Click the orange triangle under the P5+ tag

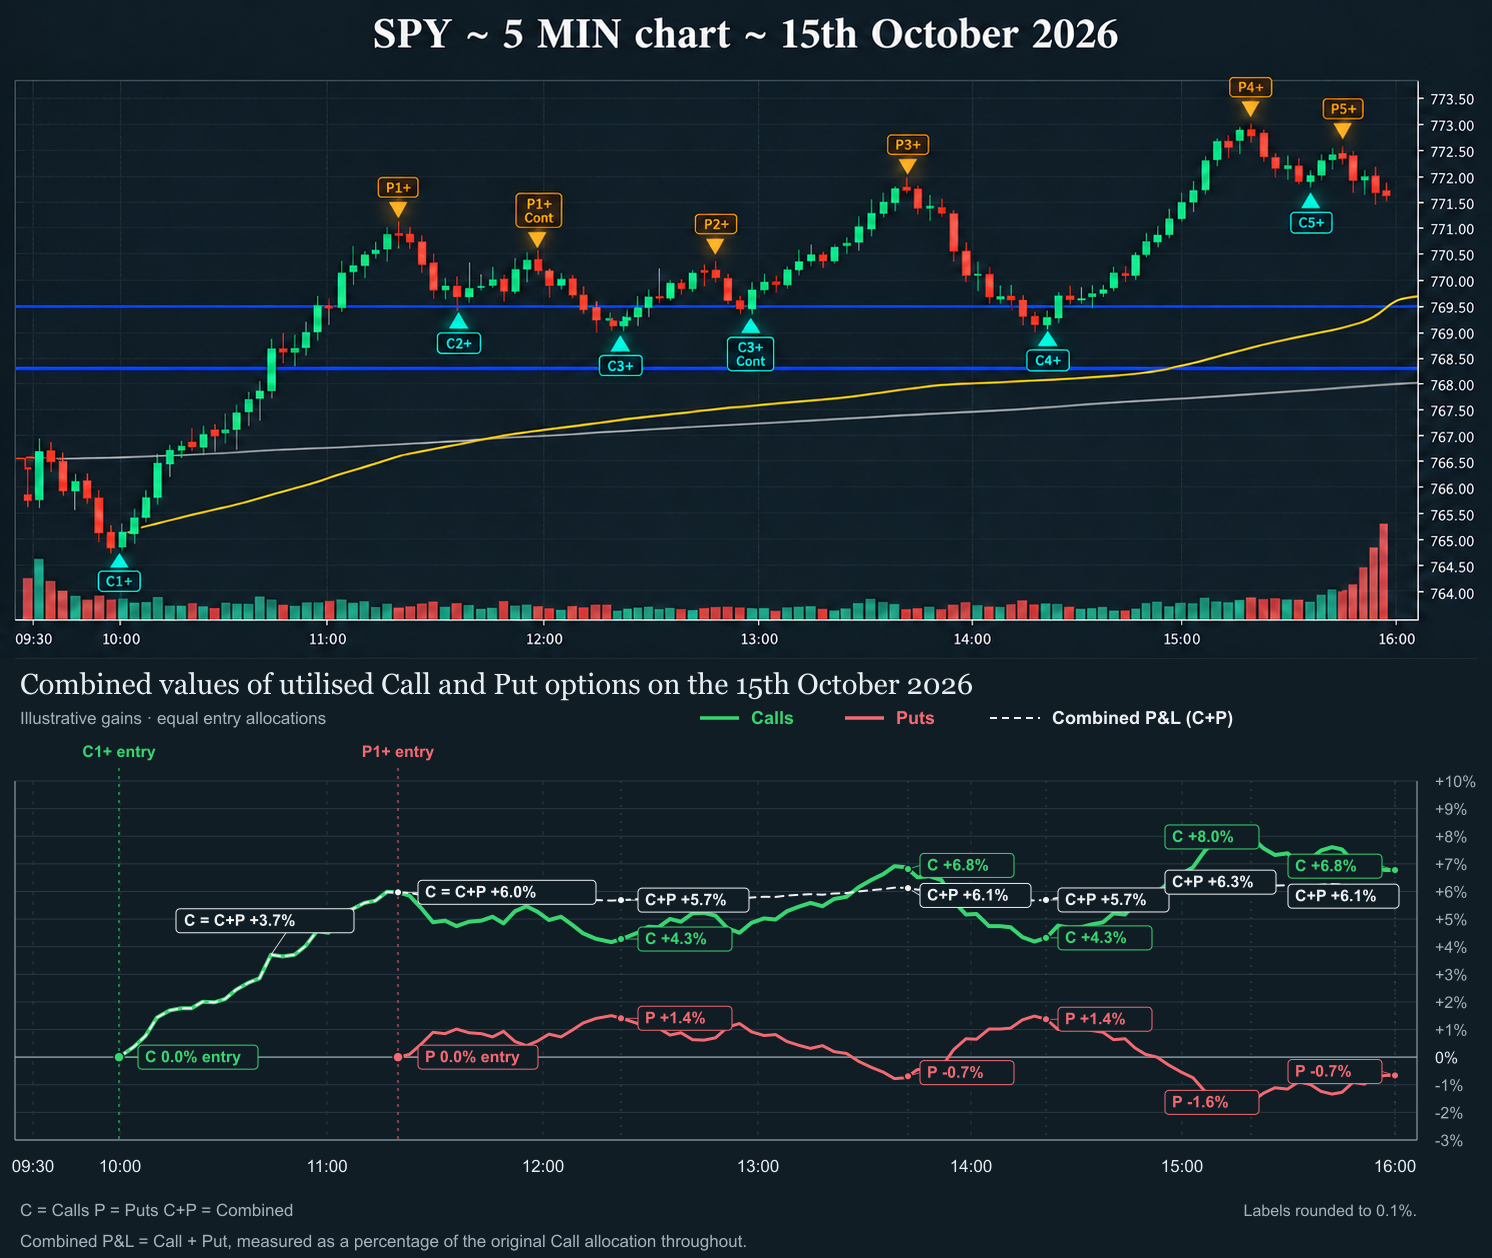click(1342, 130)
